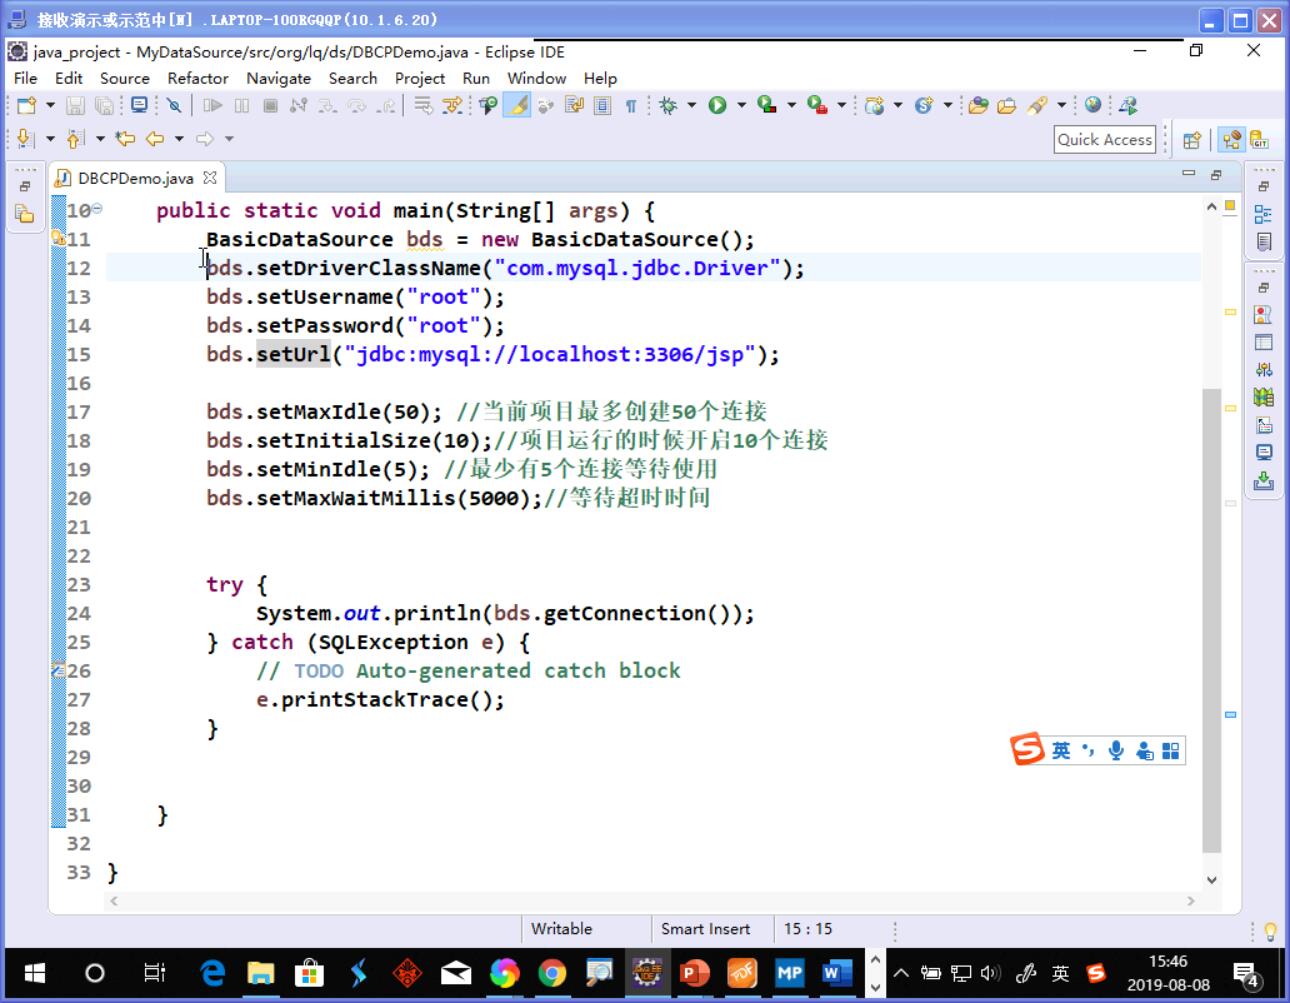
Task: Expand the Run dropdown arrow
Action: tap(741, 105)
